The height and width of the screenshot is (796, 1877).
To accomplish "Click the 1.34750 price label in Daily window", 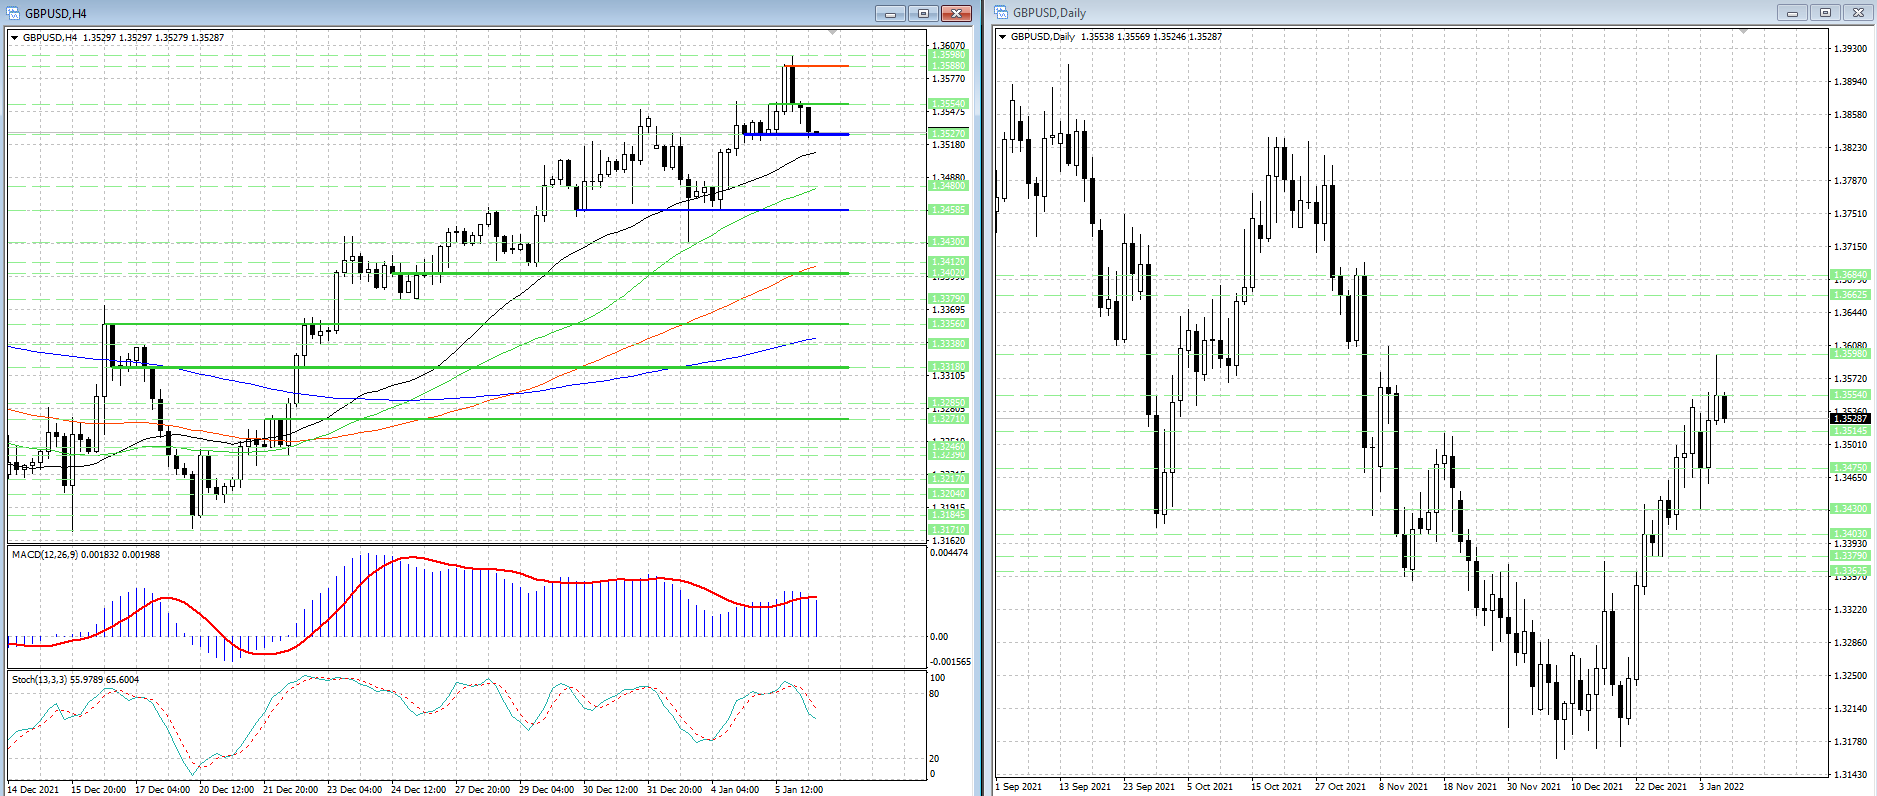I will pos(1851,468).
